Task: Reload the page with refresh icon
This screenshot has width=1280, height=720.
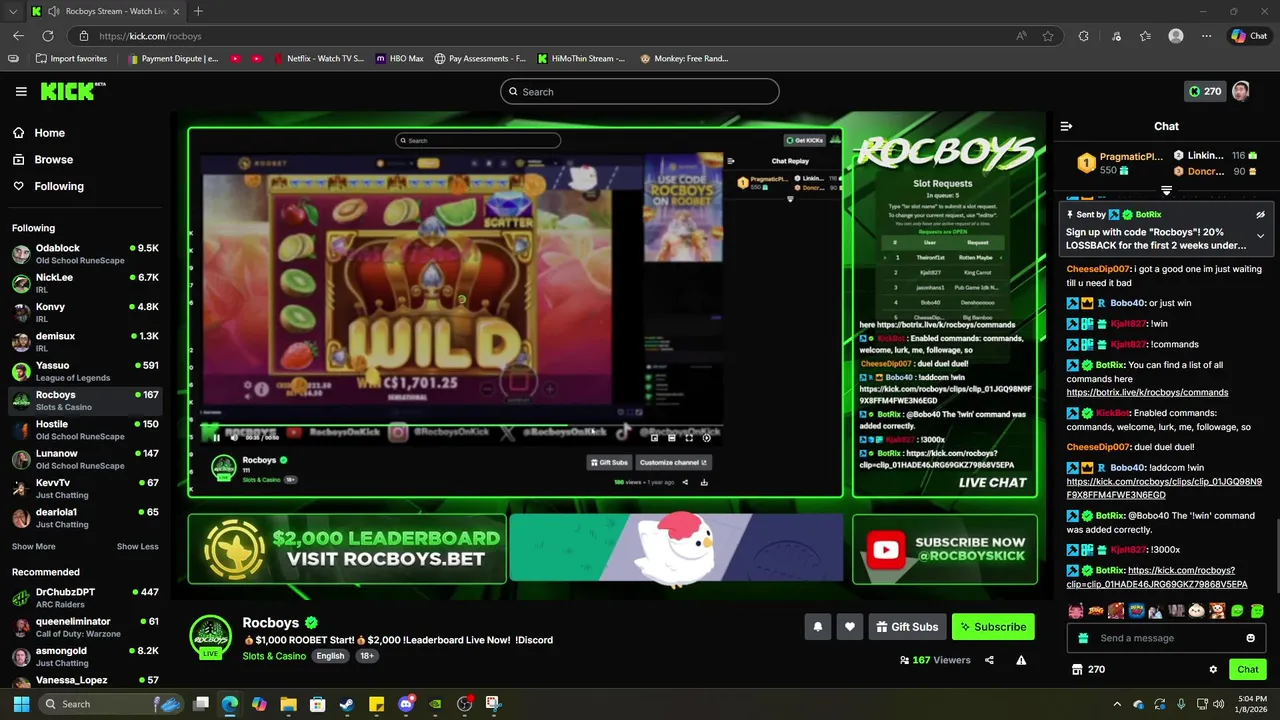Action: coord(47,36)
